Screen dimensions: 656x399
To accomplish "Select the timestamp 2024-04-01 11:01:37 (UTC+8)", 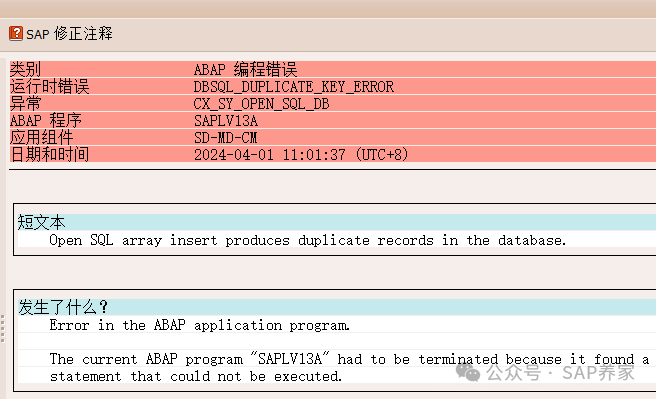I will click(x=301, y=155).
